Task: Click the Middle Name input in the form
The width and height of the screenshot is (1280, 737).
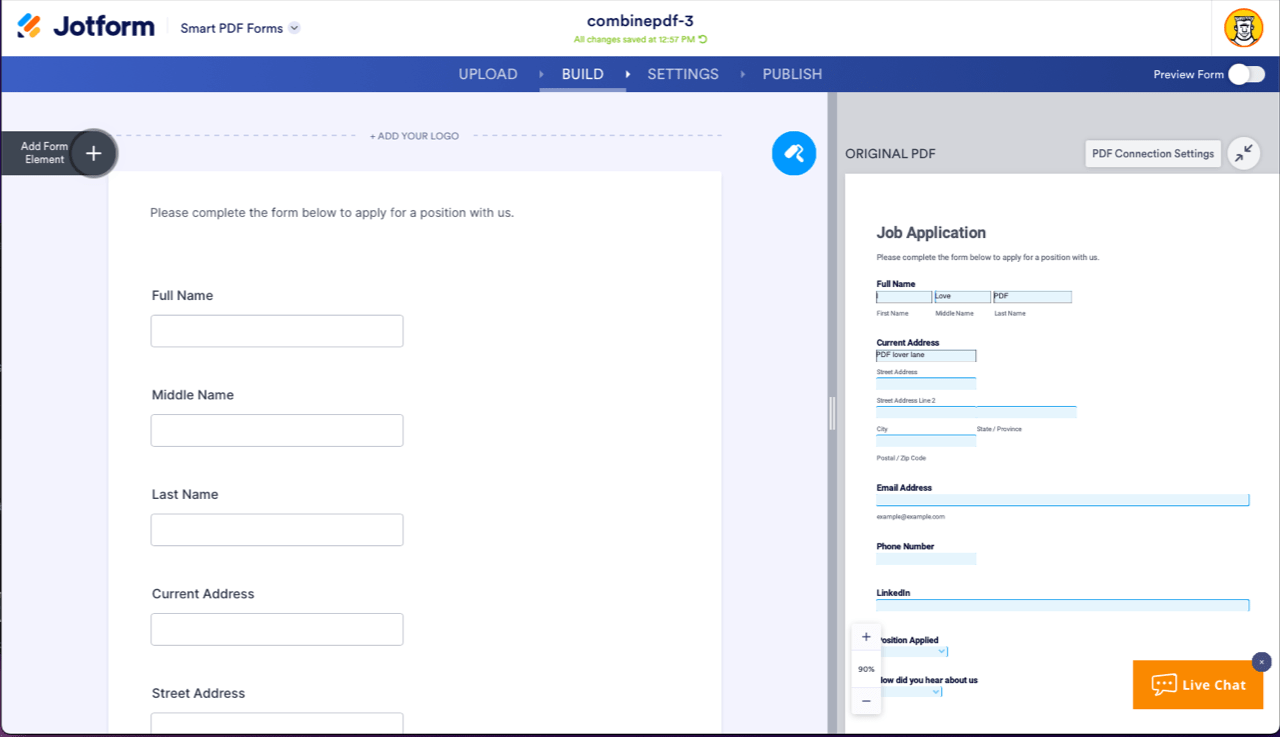Action: pyautogui.click(x=277, y=430)
